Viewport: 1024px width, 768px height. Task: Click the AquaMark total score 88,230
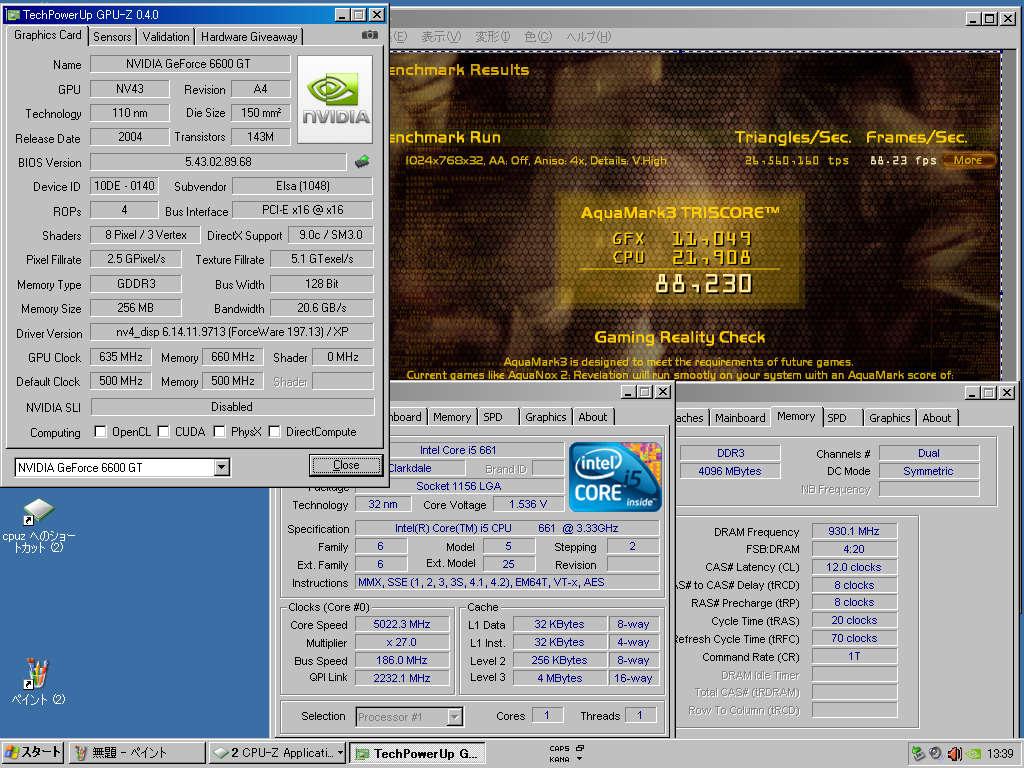point(703,283)
